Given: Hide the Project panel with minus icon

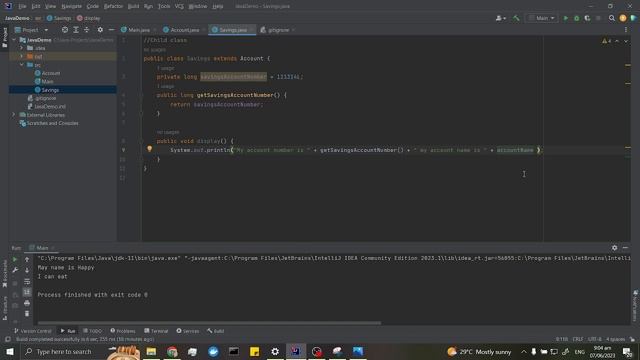Looking at the screenshot, I should point(111,30).
